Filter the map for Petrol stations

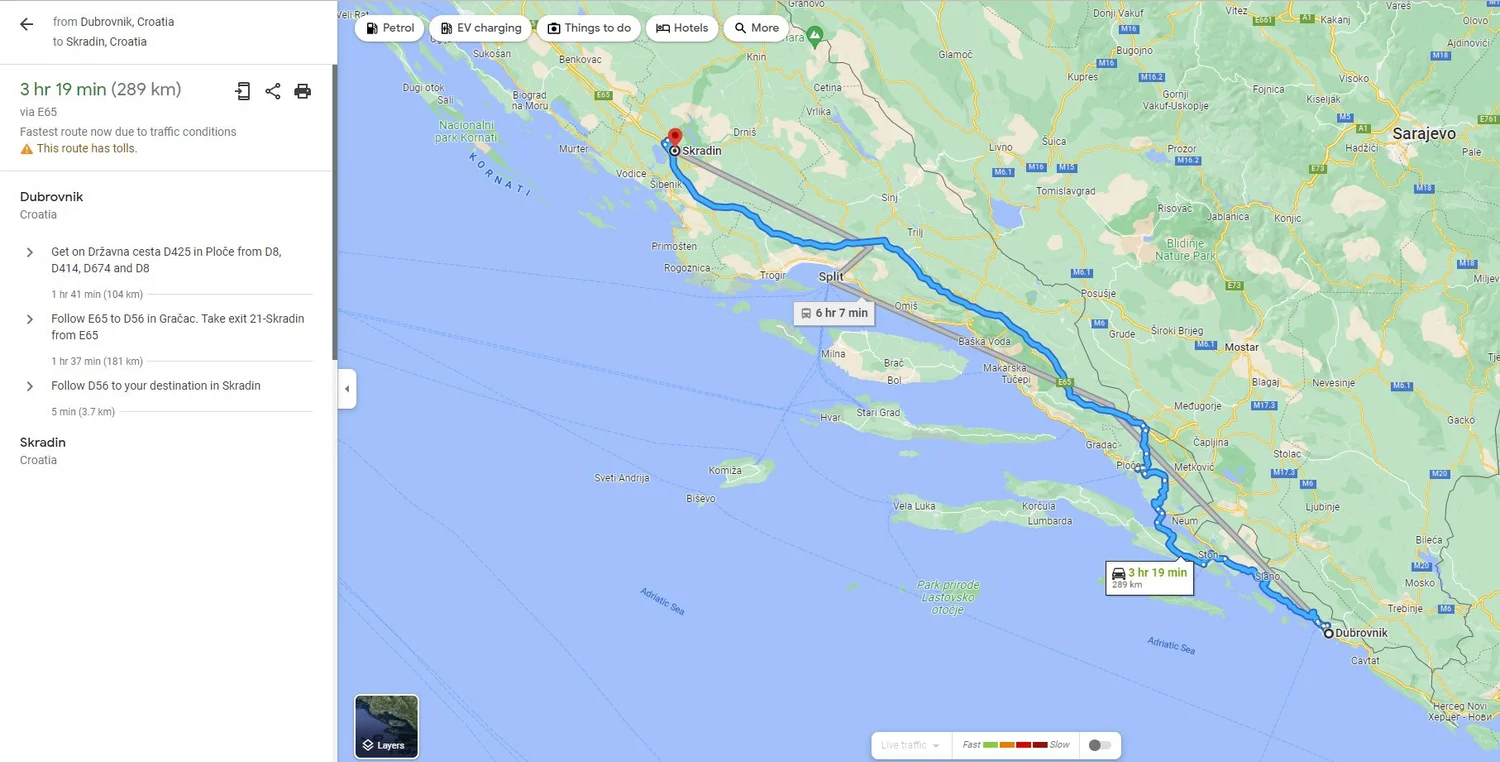pyautogui.click(x=389, y=28)
